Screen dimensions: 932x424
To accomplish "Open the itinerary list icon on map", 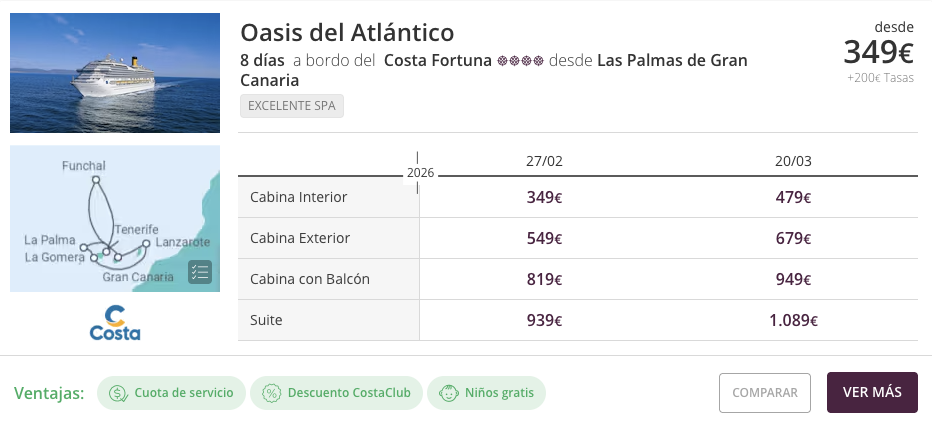I will coord(200,272).
